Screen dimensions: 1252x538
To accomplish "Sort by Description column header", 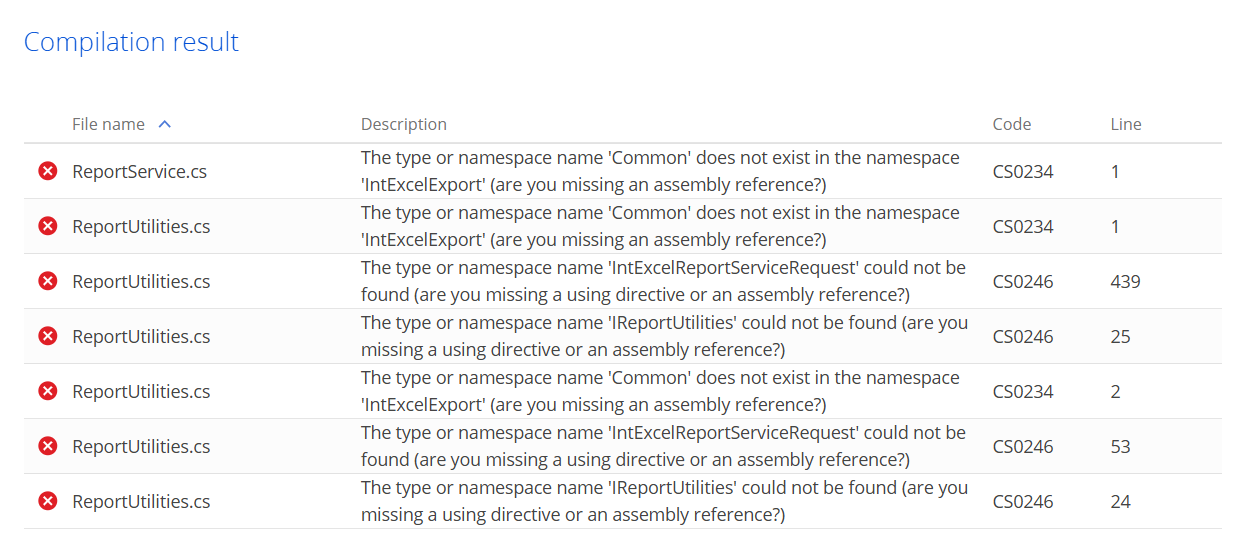I will click(404, 124).
